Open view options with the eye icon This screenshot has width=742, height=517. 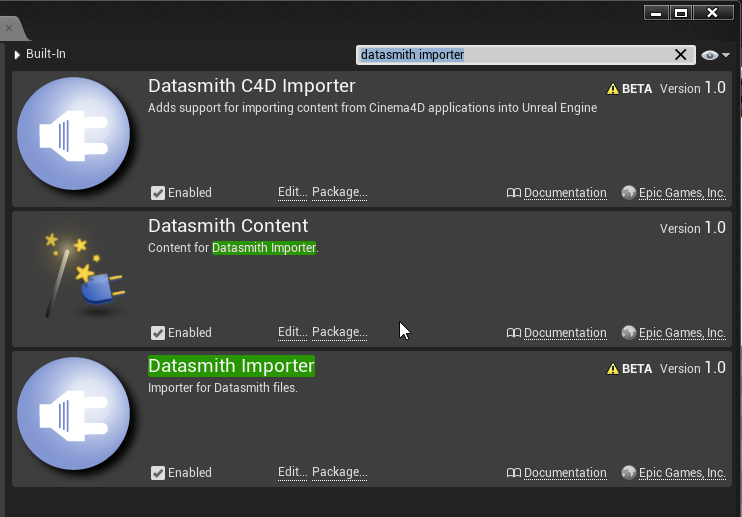(x=709, y=55)
